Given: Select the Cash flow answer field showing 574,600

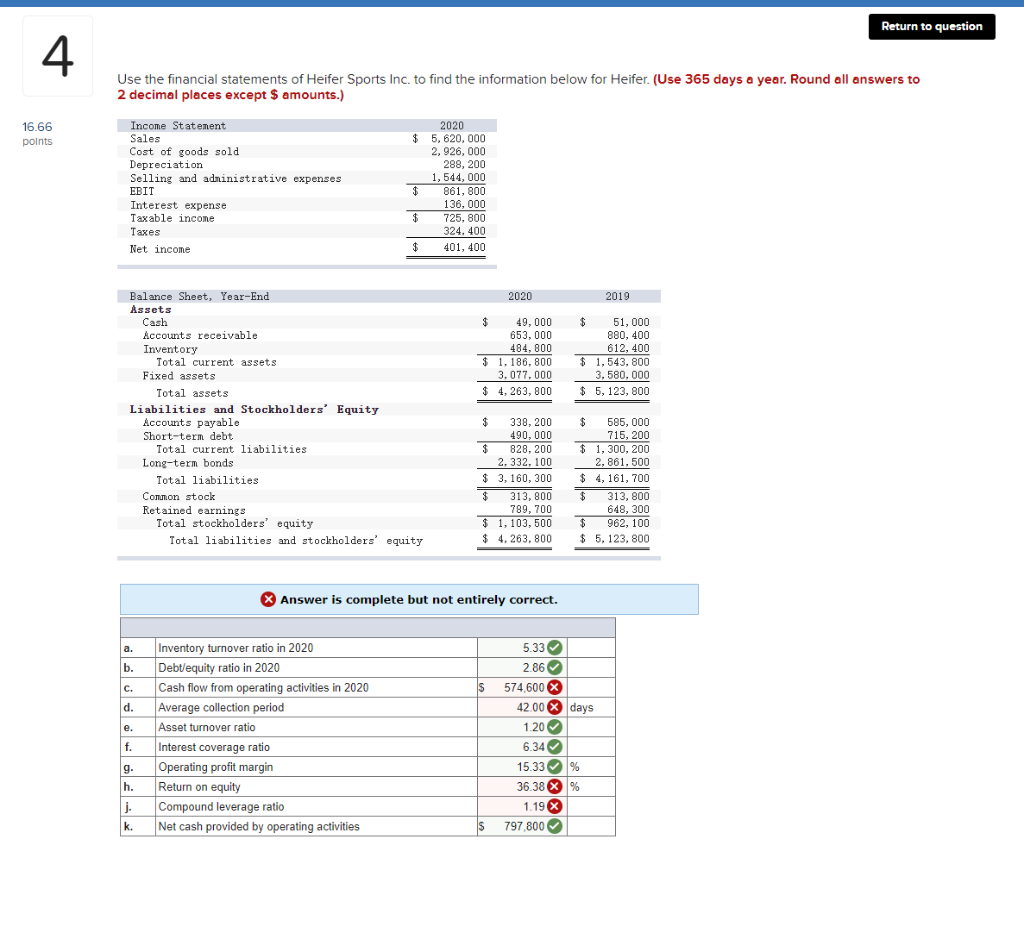Looking at the screenshot, I should tap(520, 687).
